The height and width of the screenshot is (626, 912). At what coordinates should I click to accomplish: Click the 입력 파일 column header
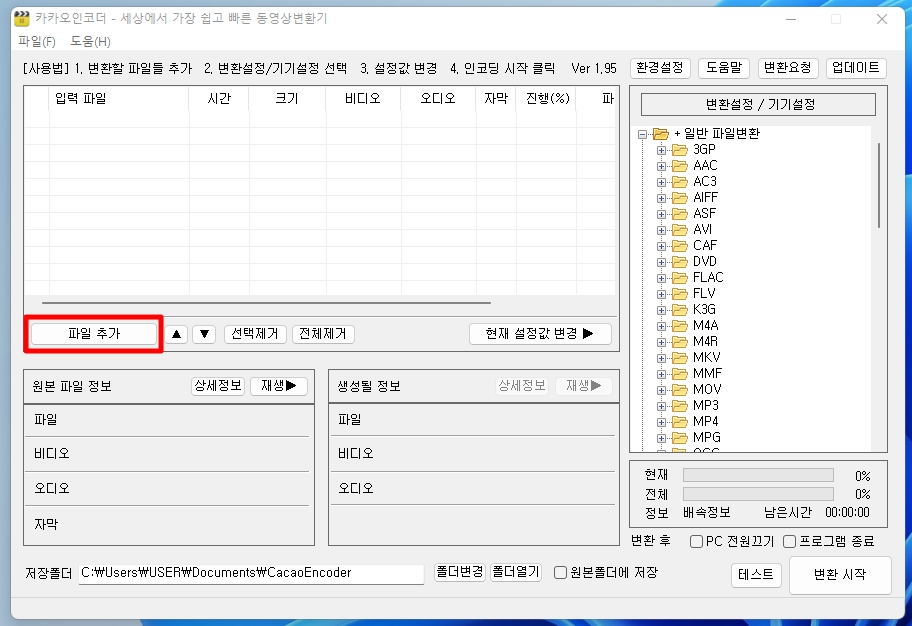click(x=119, y=98)
